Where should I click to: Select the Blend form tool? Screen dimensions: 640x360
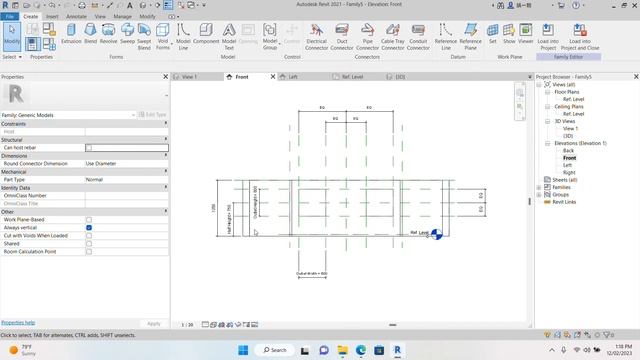point(90,33)
